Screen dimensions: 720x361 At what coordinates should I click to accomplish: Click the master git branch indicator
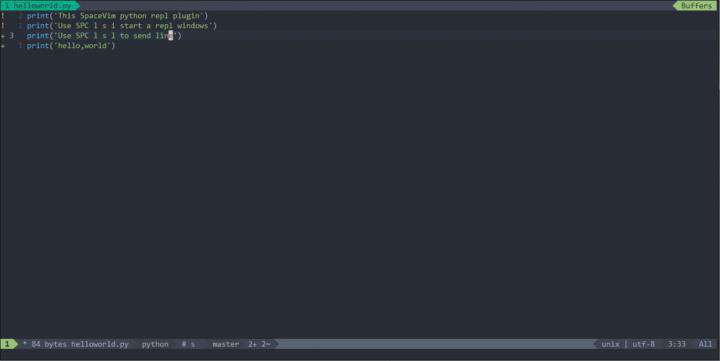(x=225, y=344)
